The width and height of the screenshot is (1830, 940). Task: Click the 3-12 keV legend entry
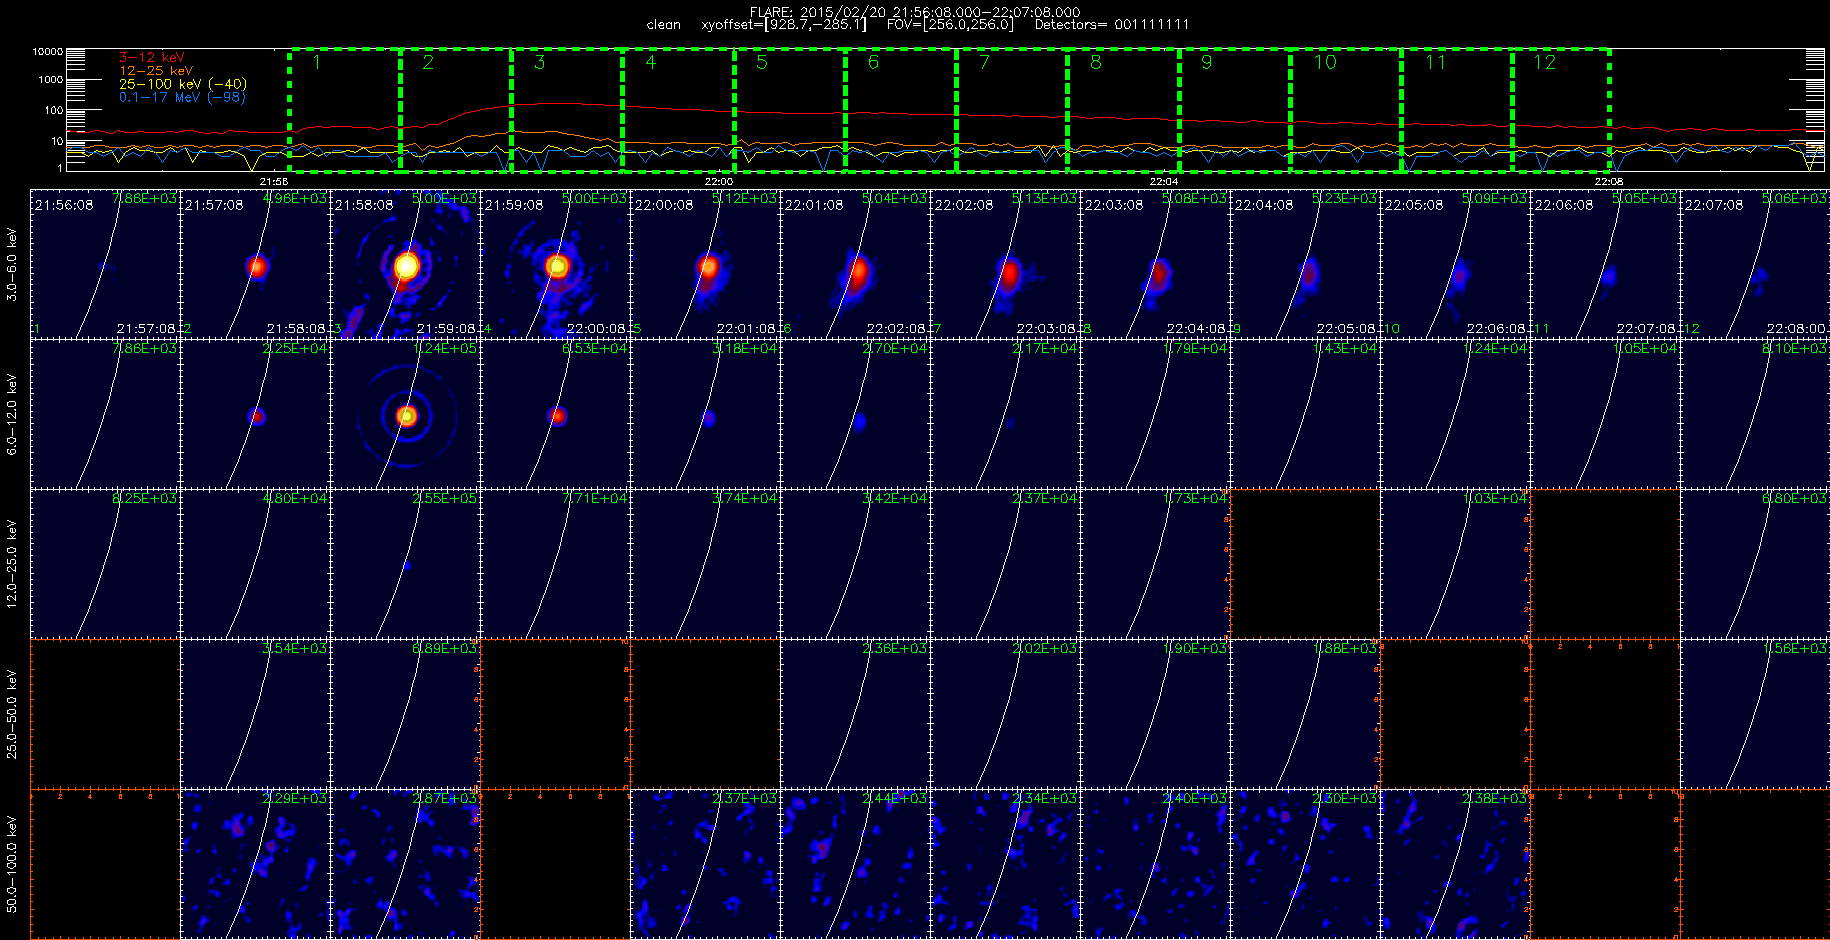tap(151, 58)
